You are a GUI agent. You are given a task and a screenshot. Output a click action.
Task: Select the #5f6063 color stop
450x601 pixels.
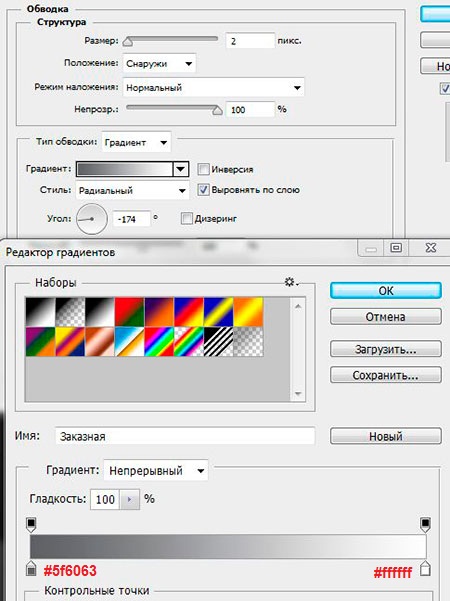[x=31, y=568]
